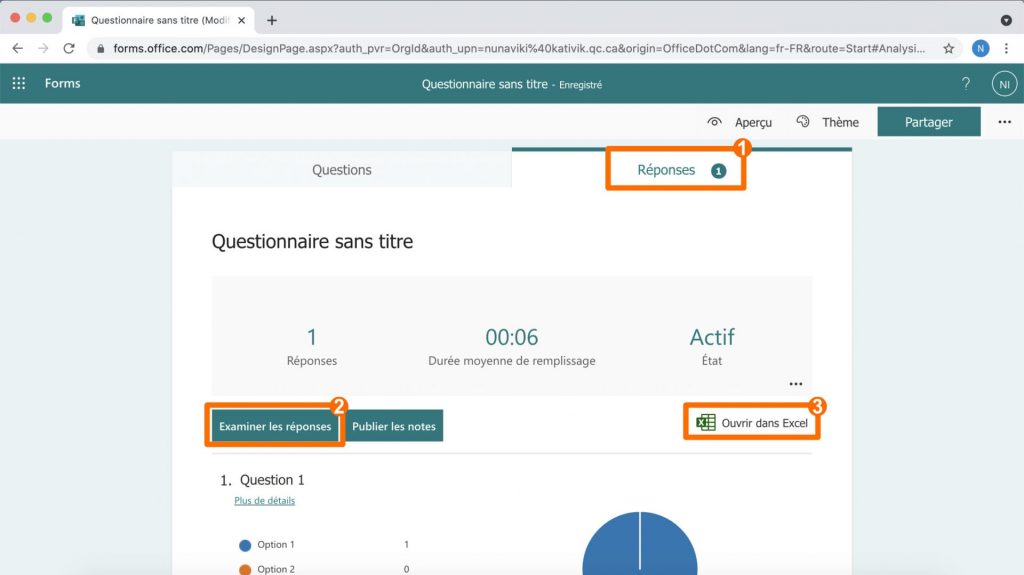
Task: Click the Excel icon
Action: (705, 423)
